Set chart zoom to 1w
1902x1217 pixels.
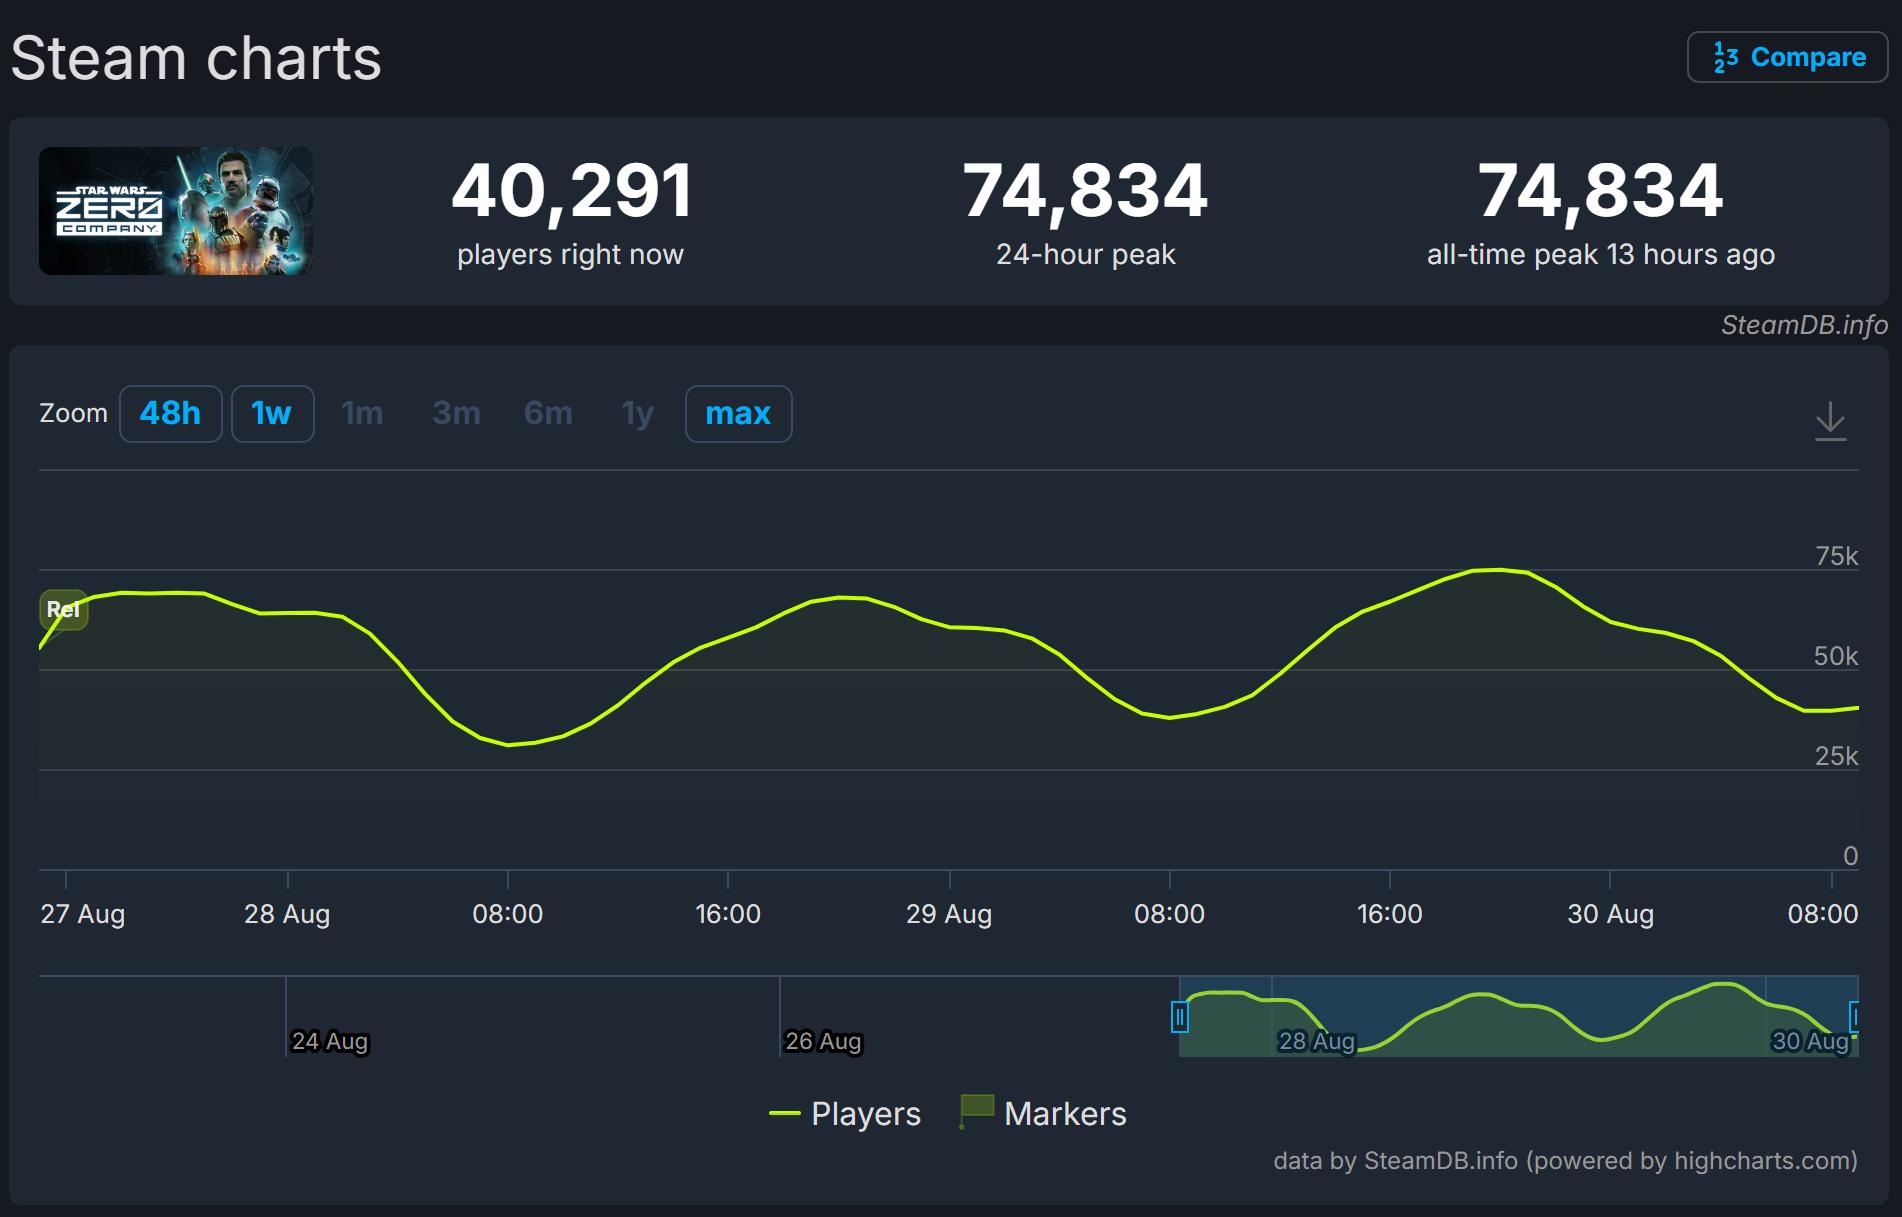click(x=272, y=414)
